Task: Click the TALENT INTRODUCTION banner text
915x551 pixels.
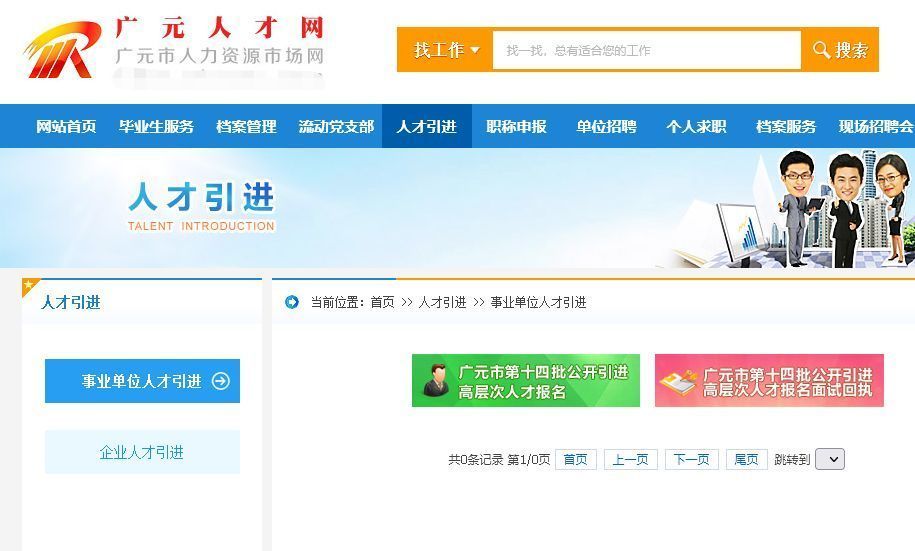Action: [x=201, y=226]
